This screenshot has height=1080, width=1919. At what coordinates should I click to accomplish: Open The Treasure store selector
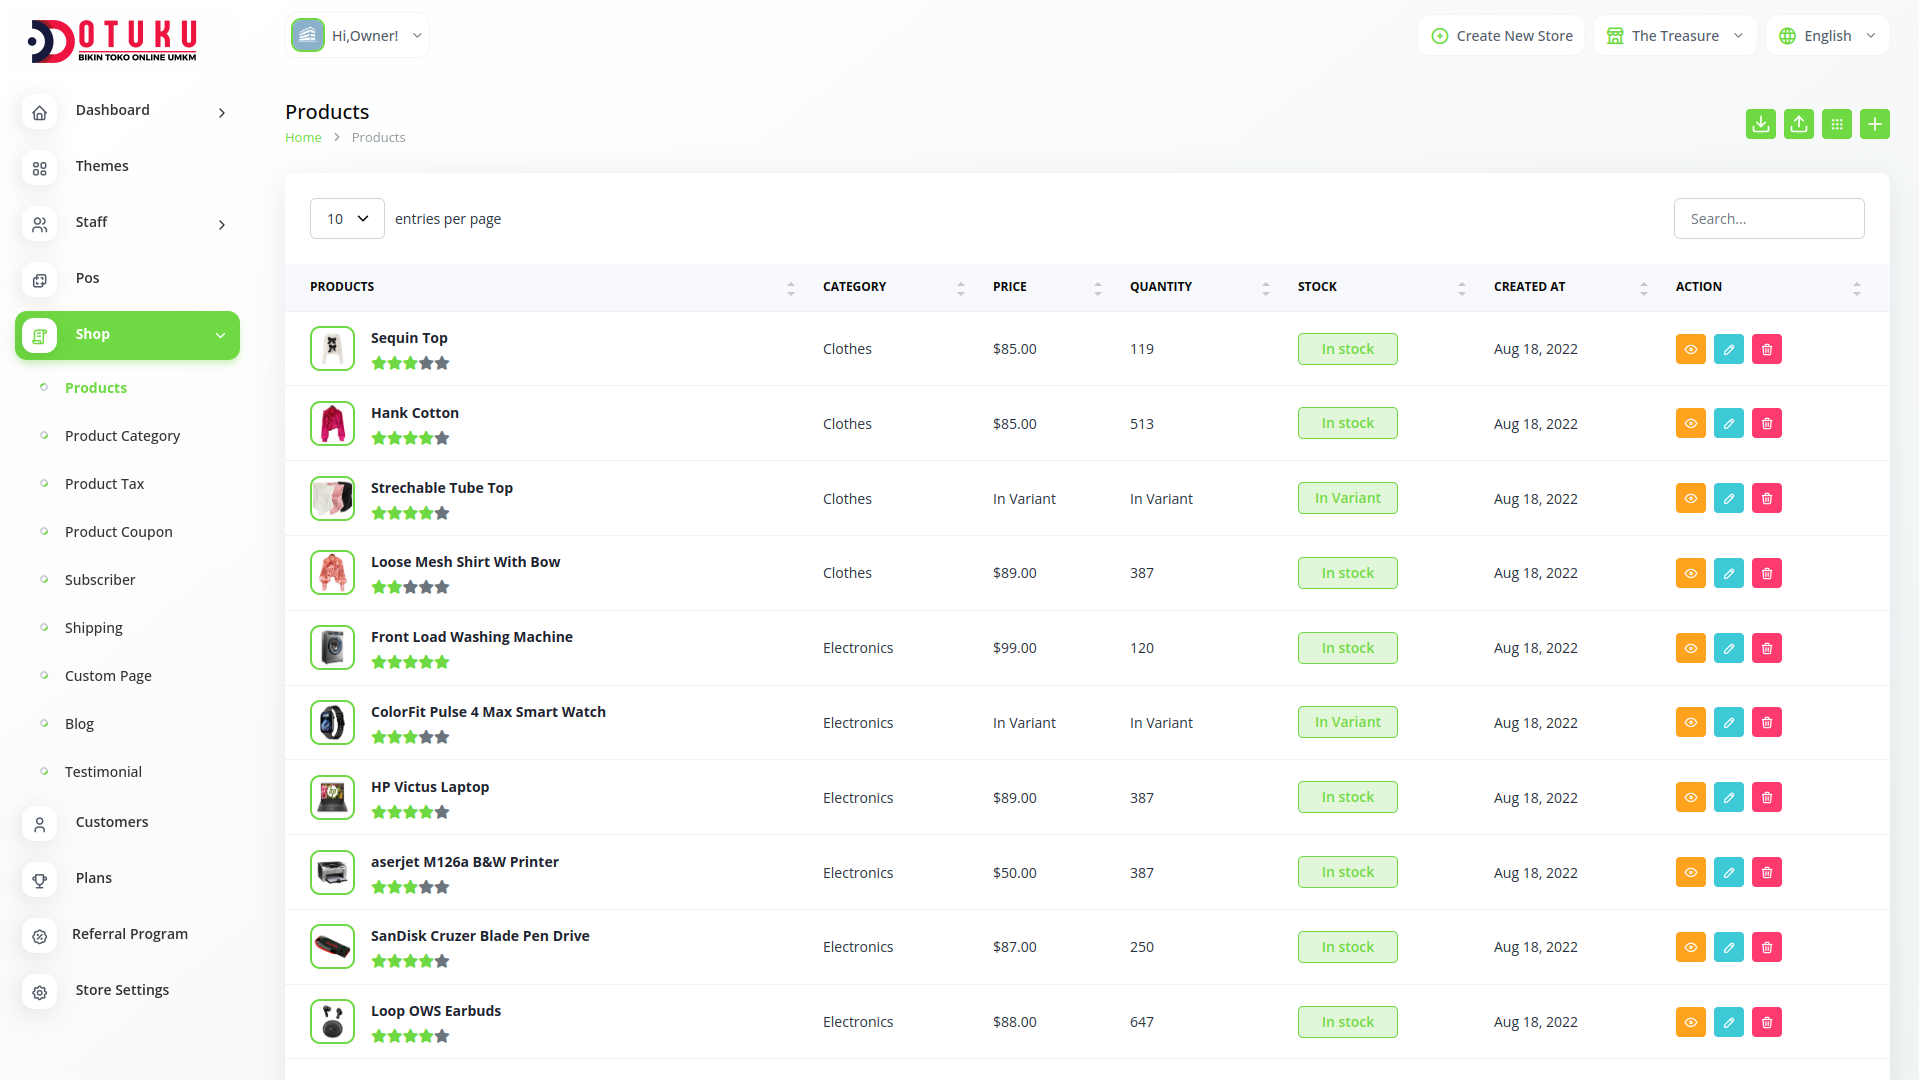coord(1675,36)
